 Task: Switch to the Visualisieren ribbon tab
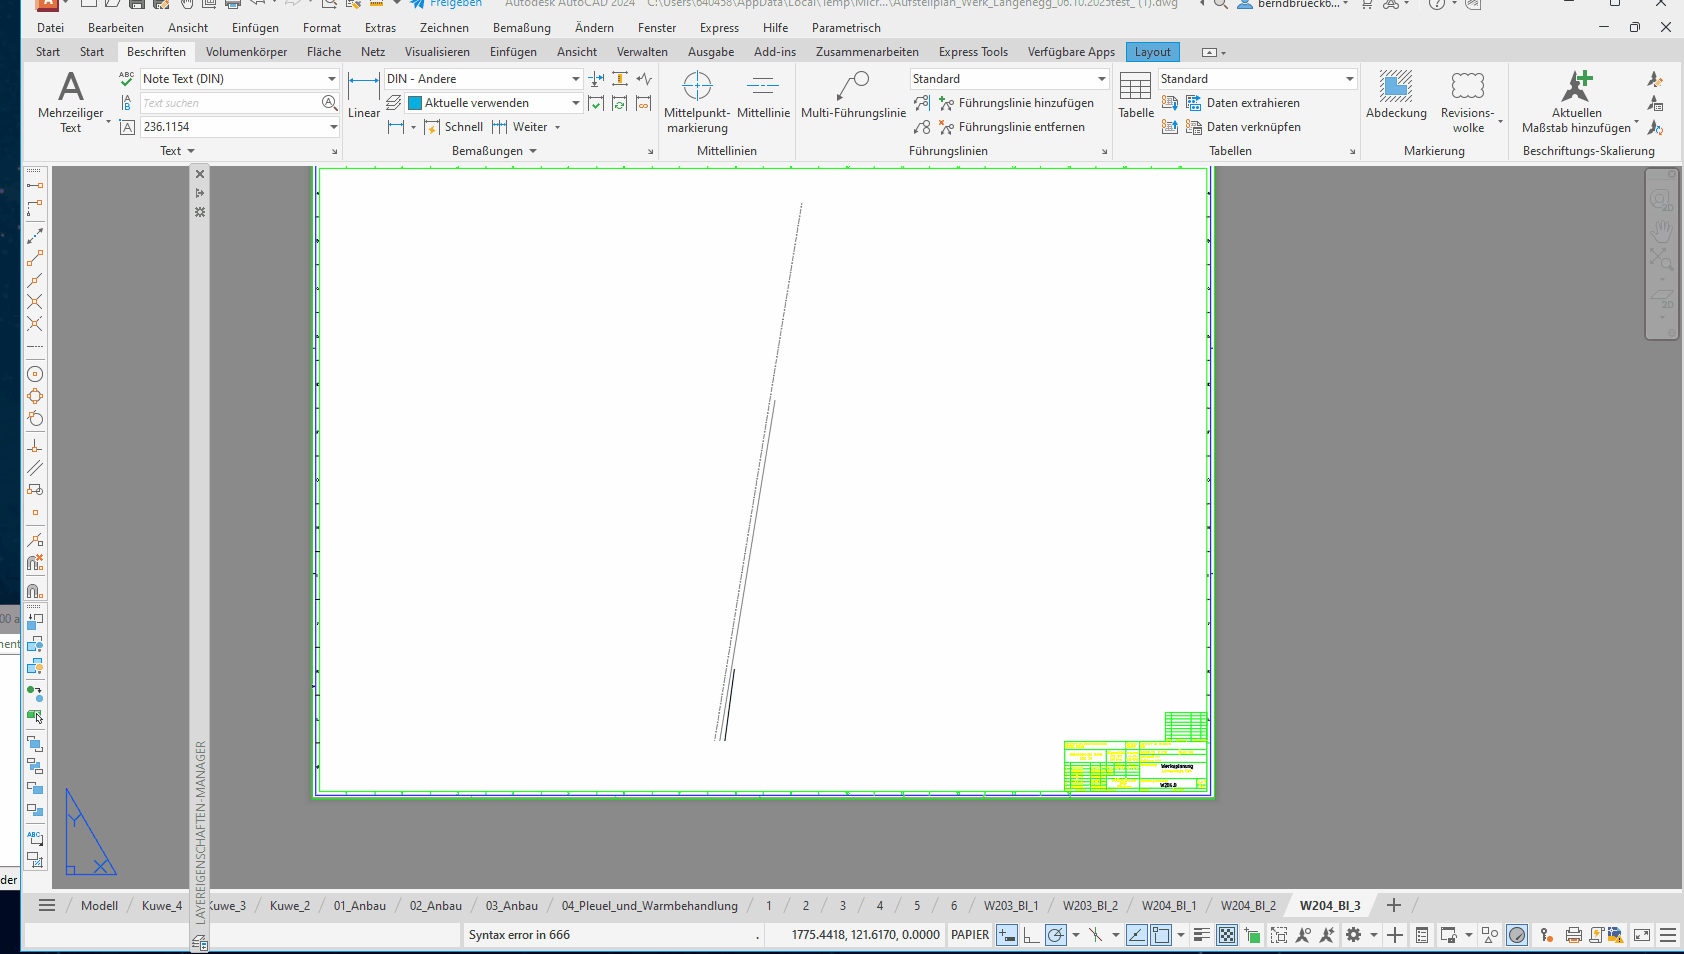coord(437,52)
